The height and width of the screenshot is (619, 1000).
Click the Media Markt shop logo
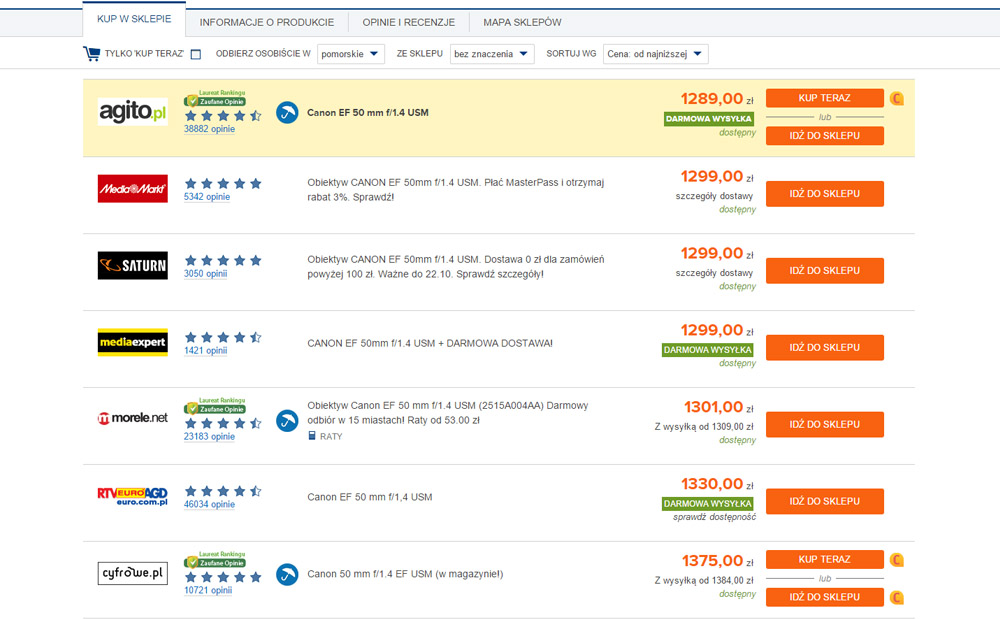pos(133,189)
